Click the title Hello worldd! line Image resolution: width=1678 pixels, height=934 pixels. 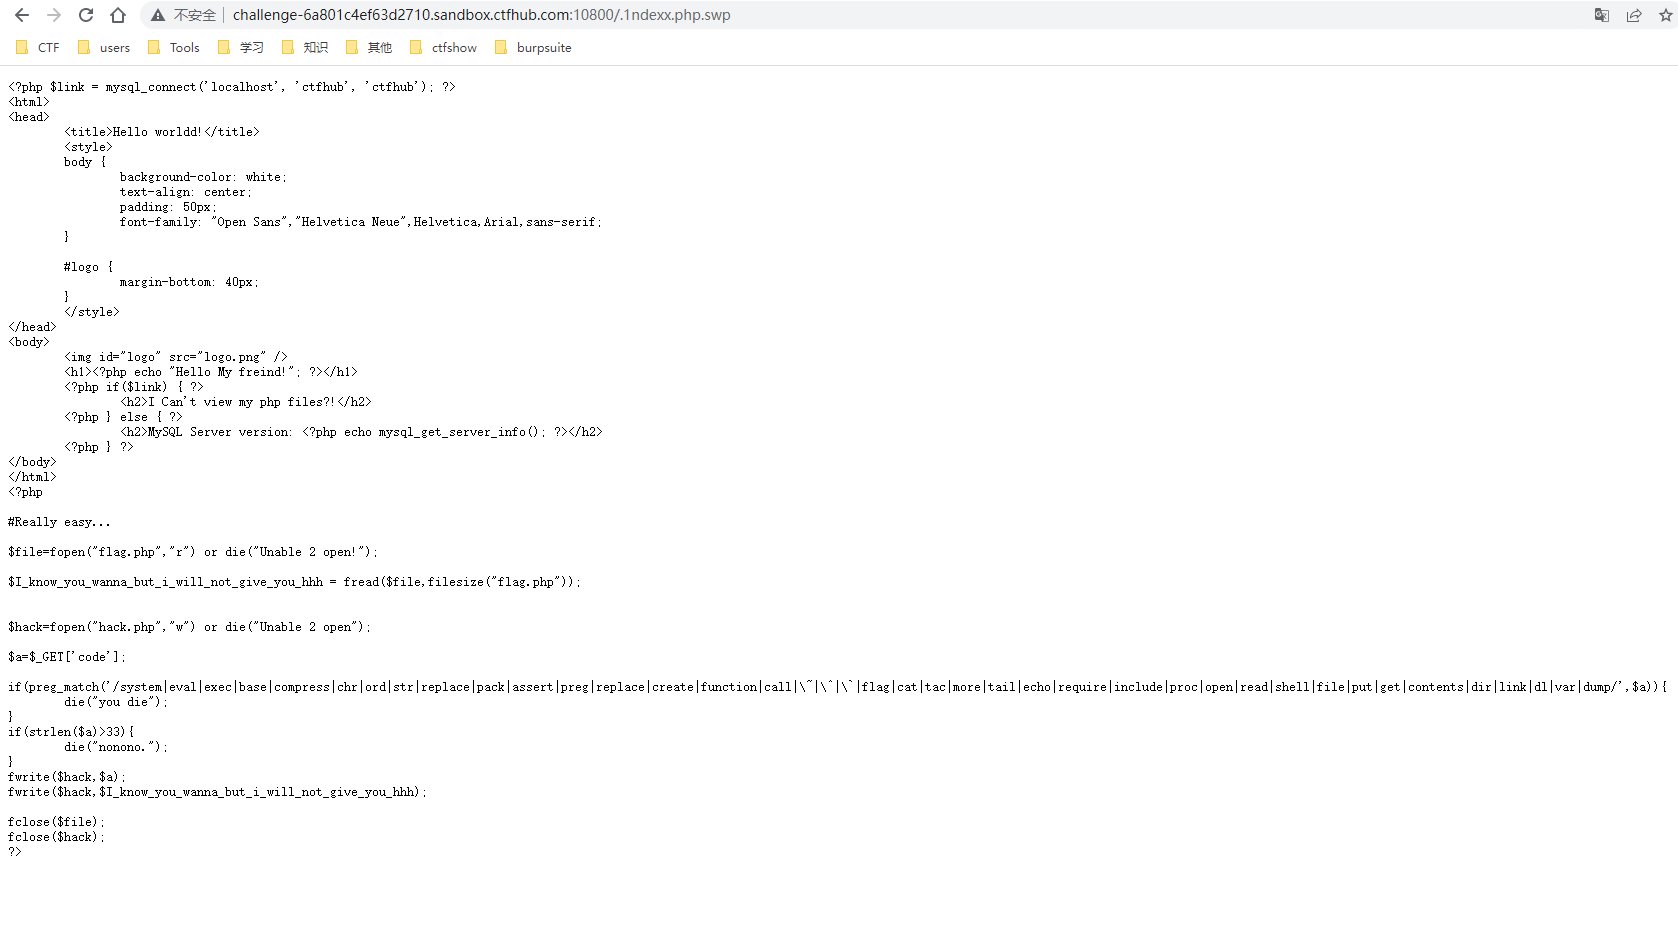[x=162, y=132]
